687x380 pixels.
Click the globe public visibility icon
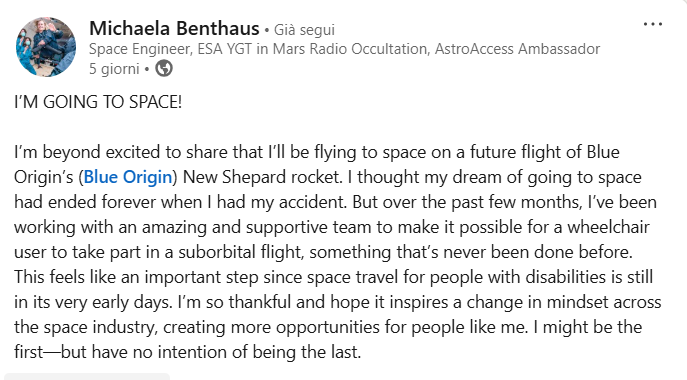coord(164,68)
